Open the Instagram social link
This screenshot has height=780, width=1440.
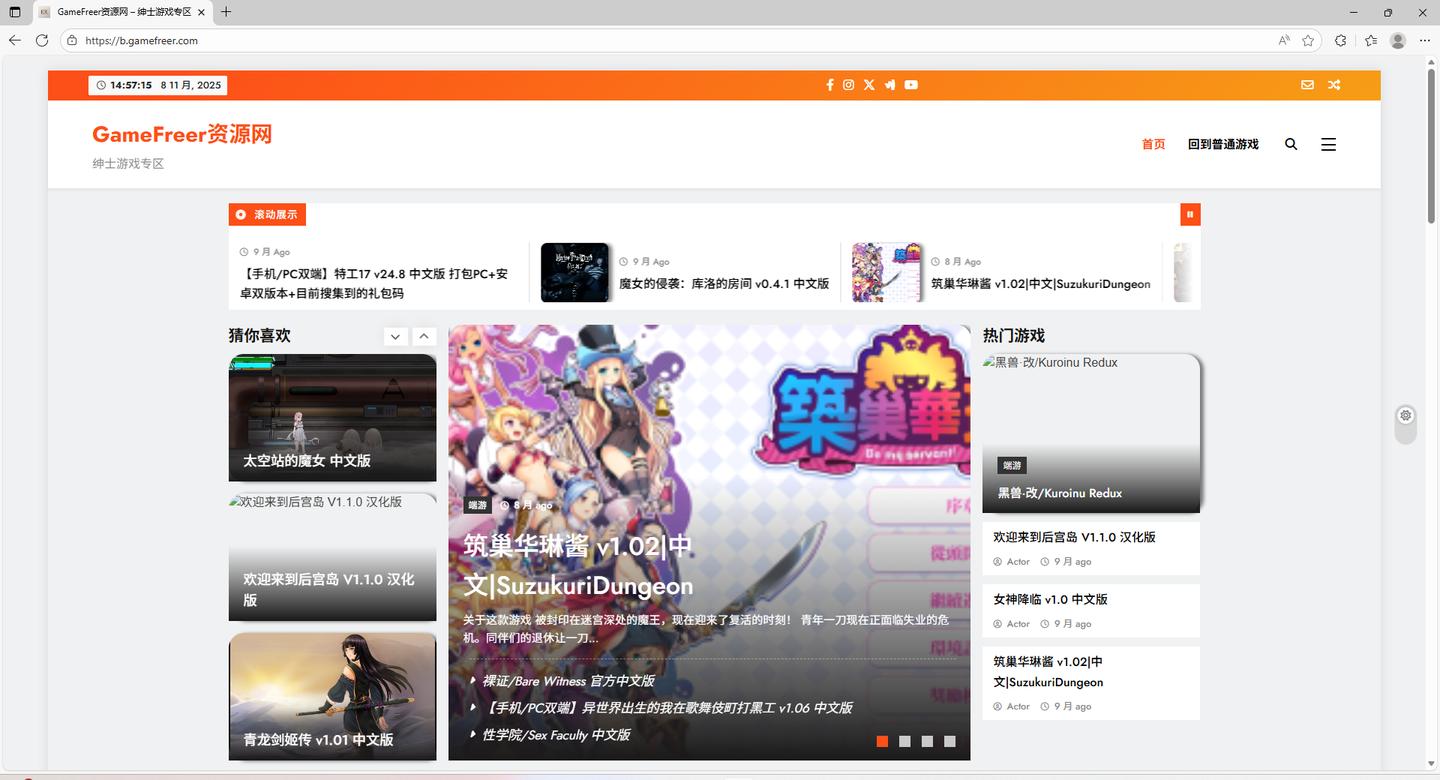[x=848, y=85]
